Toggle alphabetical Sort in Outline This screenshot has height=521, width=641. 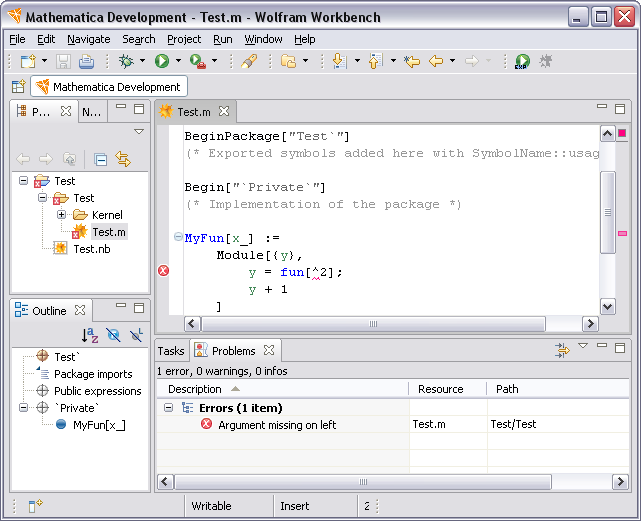click(90, 335)
